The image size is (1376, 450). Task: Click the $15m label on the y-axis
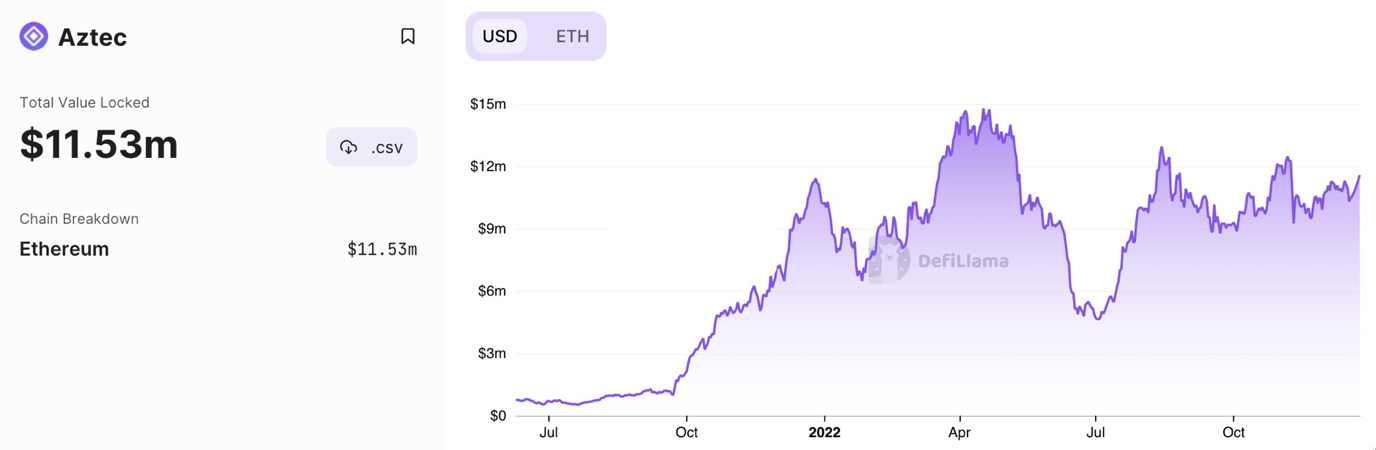click(488, 104)
